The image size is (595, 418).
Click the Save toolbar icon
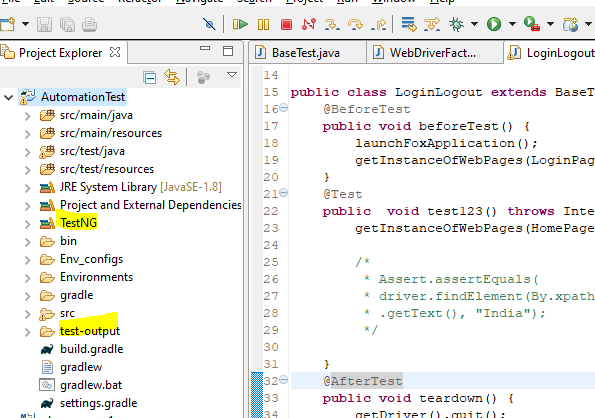[44, 25]
